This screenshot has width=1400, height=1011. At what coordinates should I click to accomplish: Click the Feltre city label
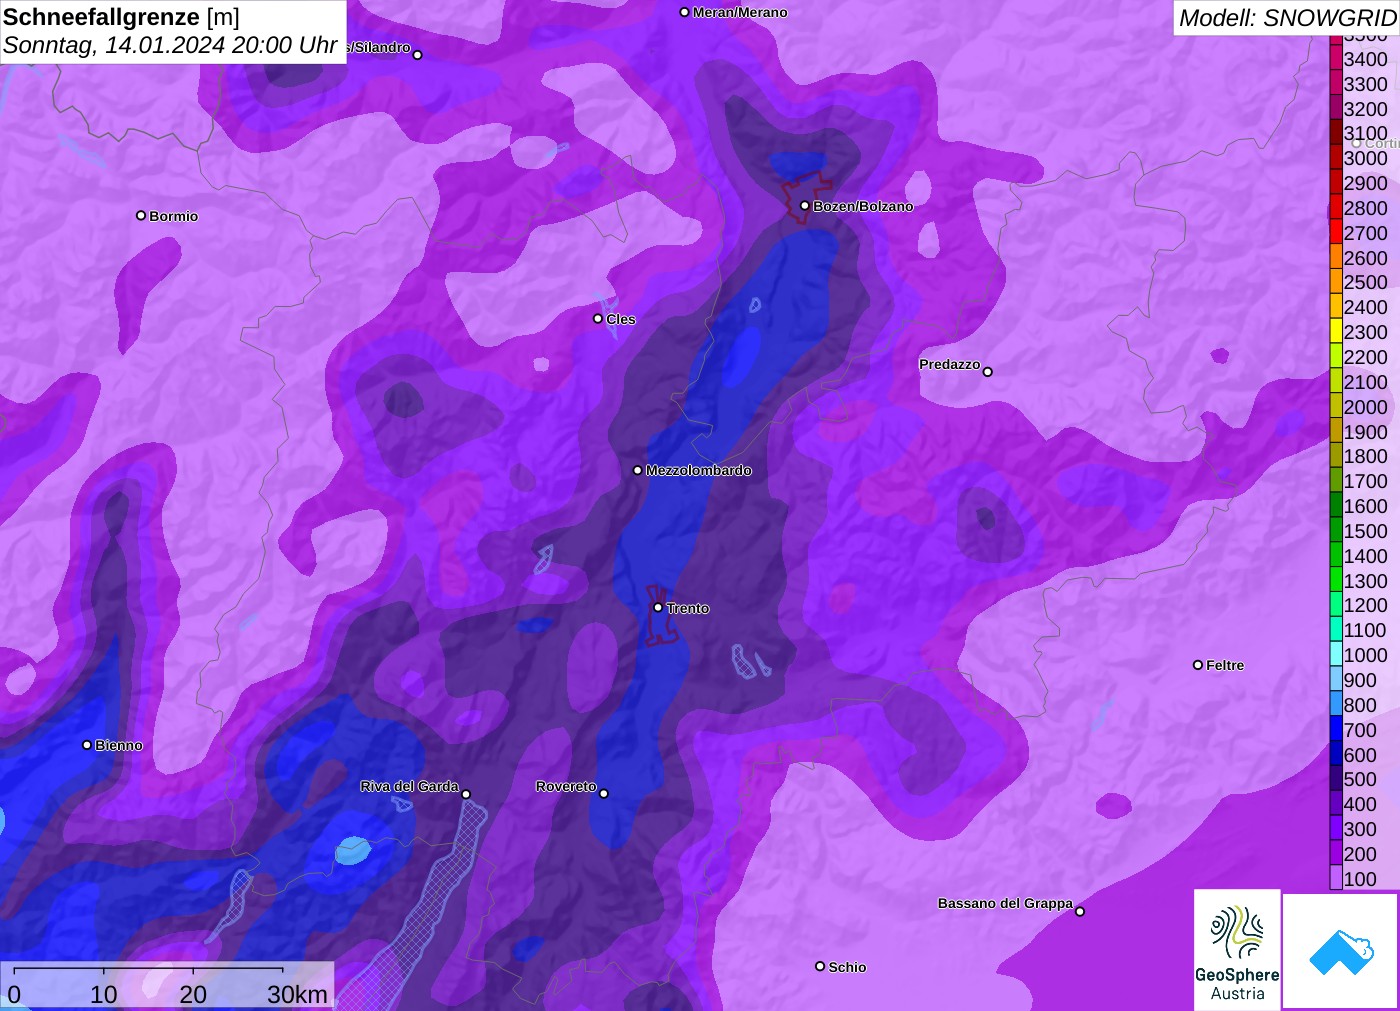tap(1225, 665)
